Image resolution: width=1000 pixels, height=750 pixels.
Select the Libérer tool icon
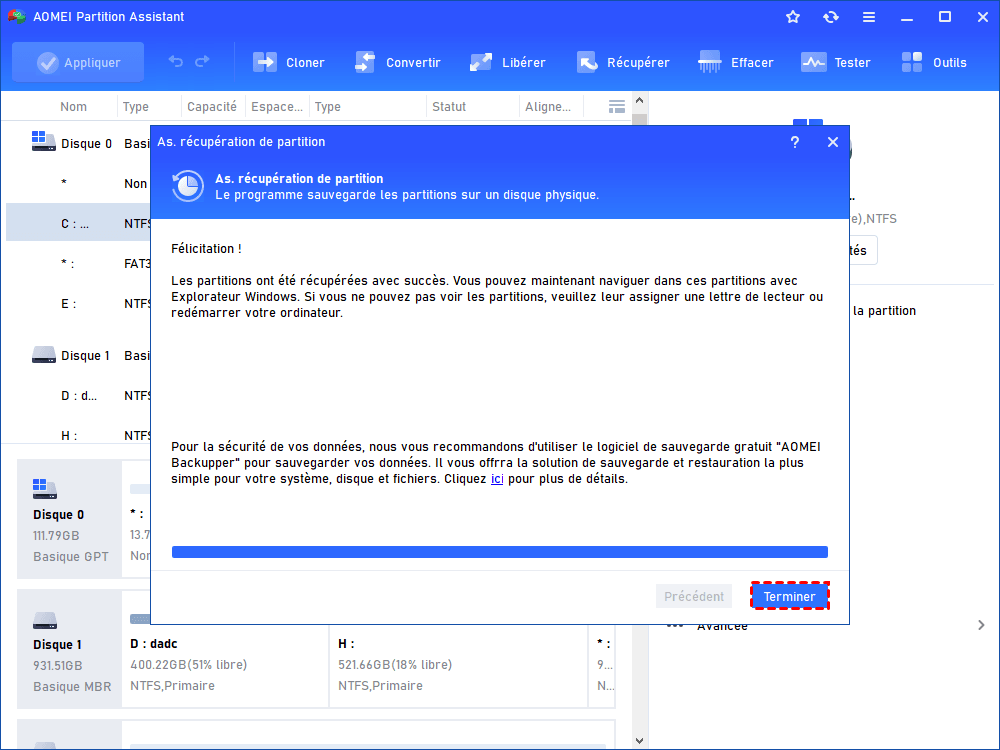(481, 62)
